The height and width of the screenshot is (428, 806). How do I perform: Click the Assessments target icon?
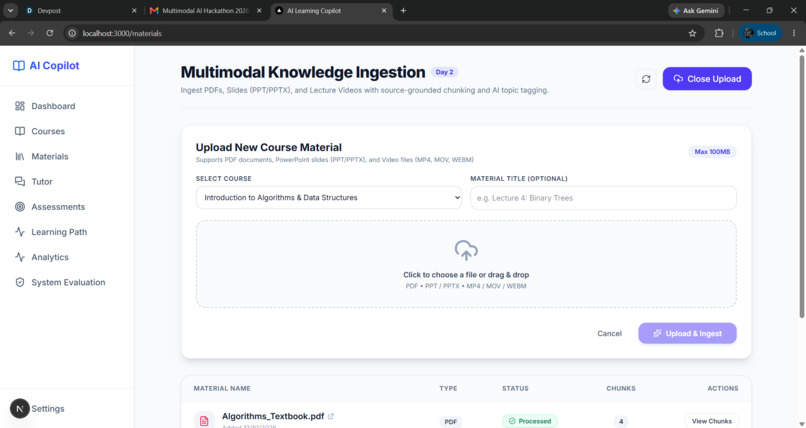(x=20, y=207)
